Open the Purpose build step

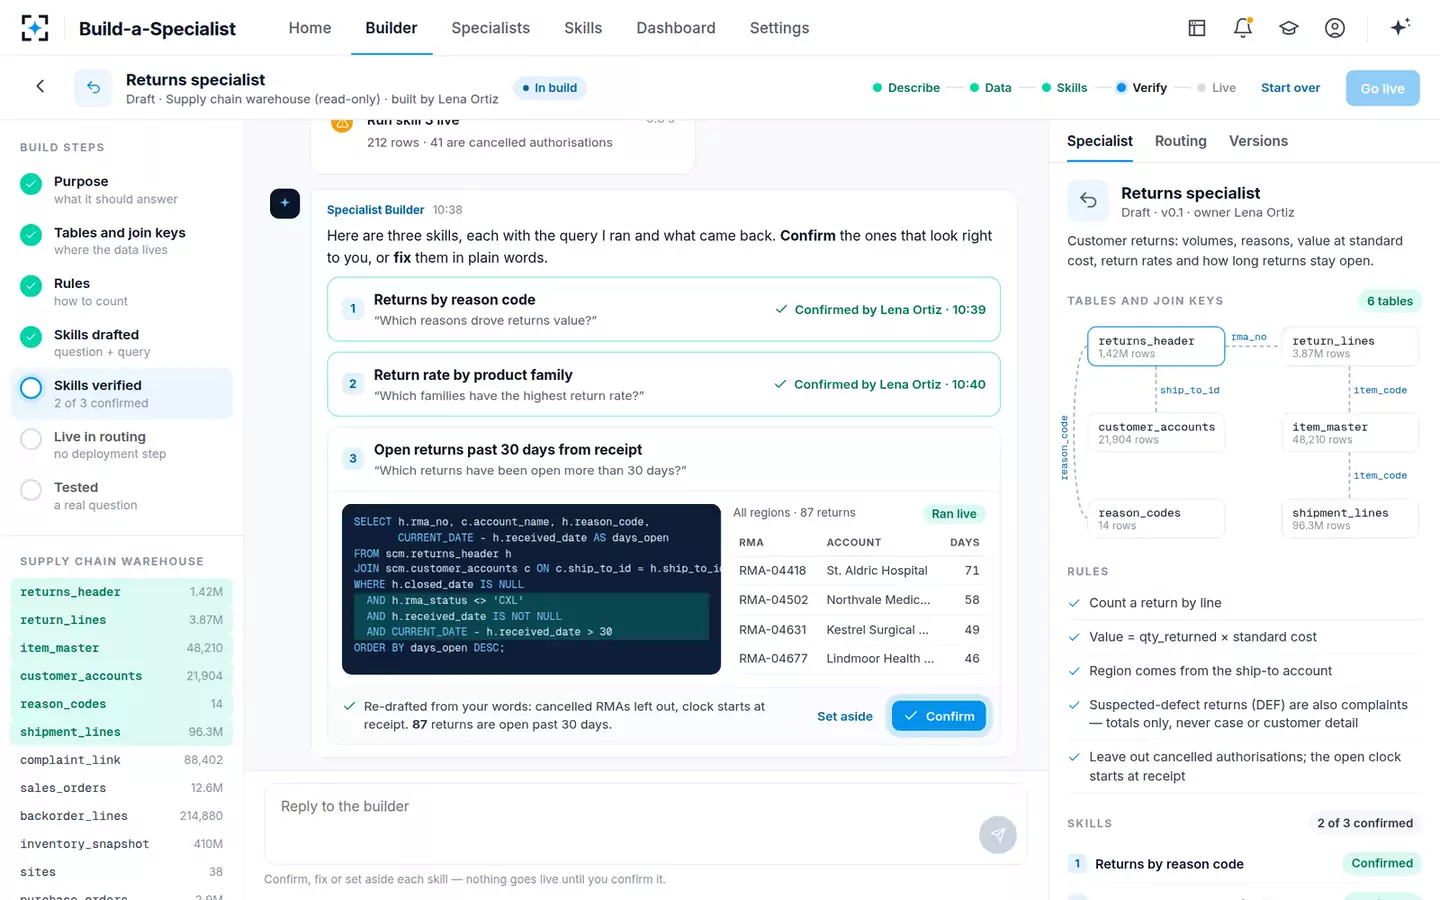coord(122,190)
